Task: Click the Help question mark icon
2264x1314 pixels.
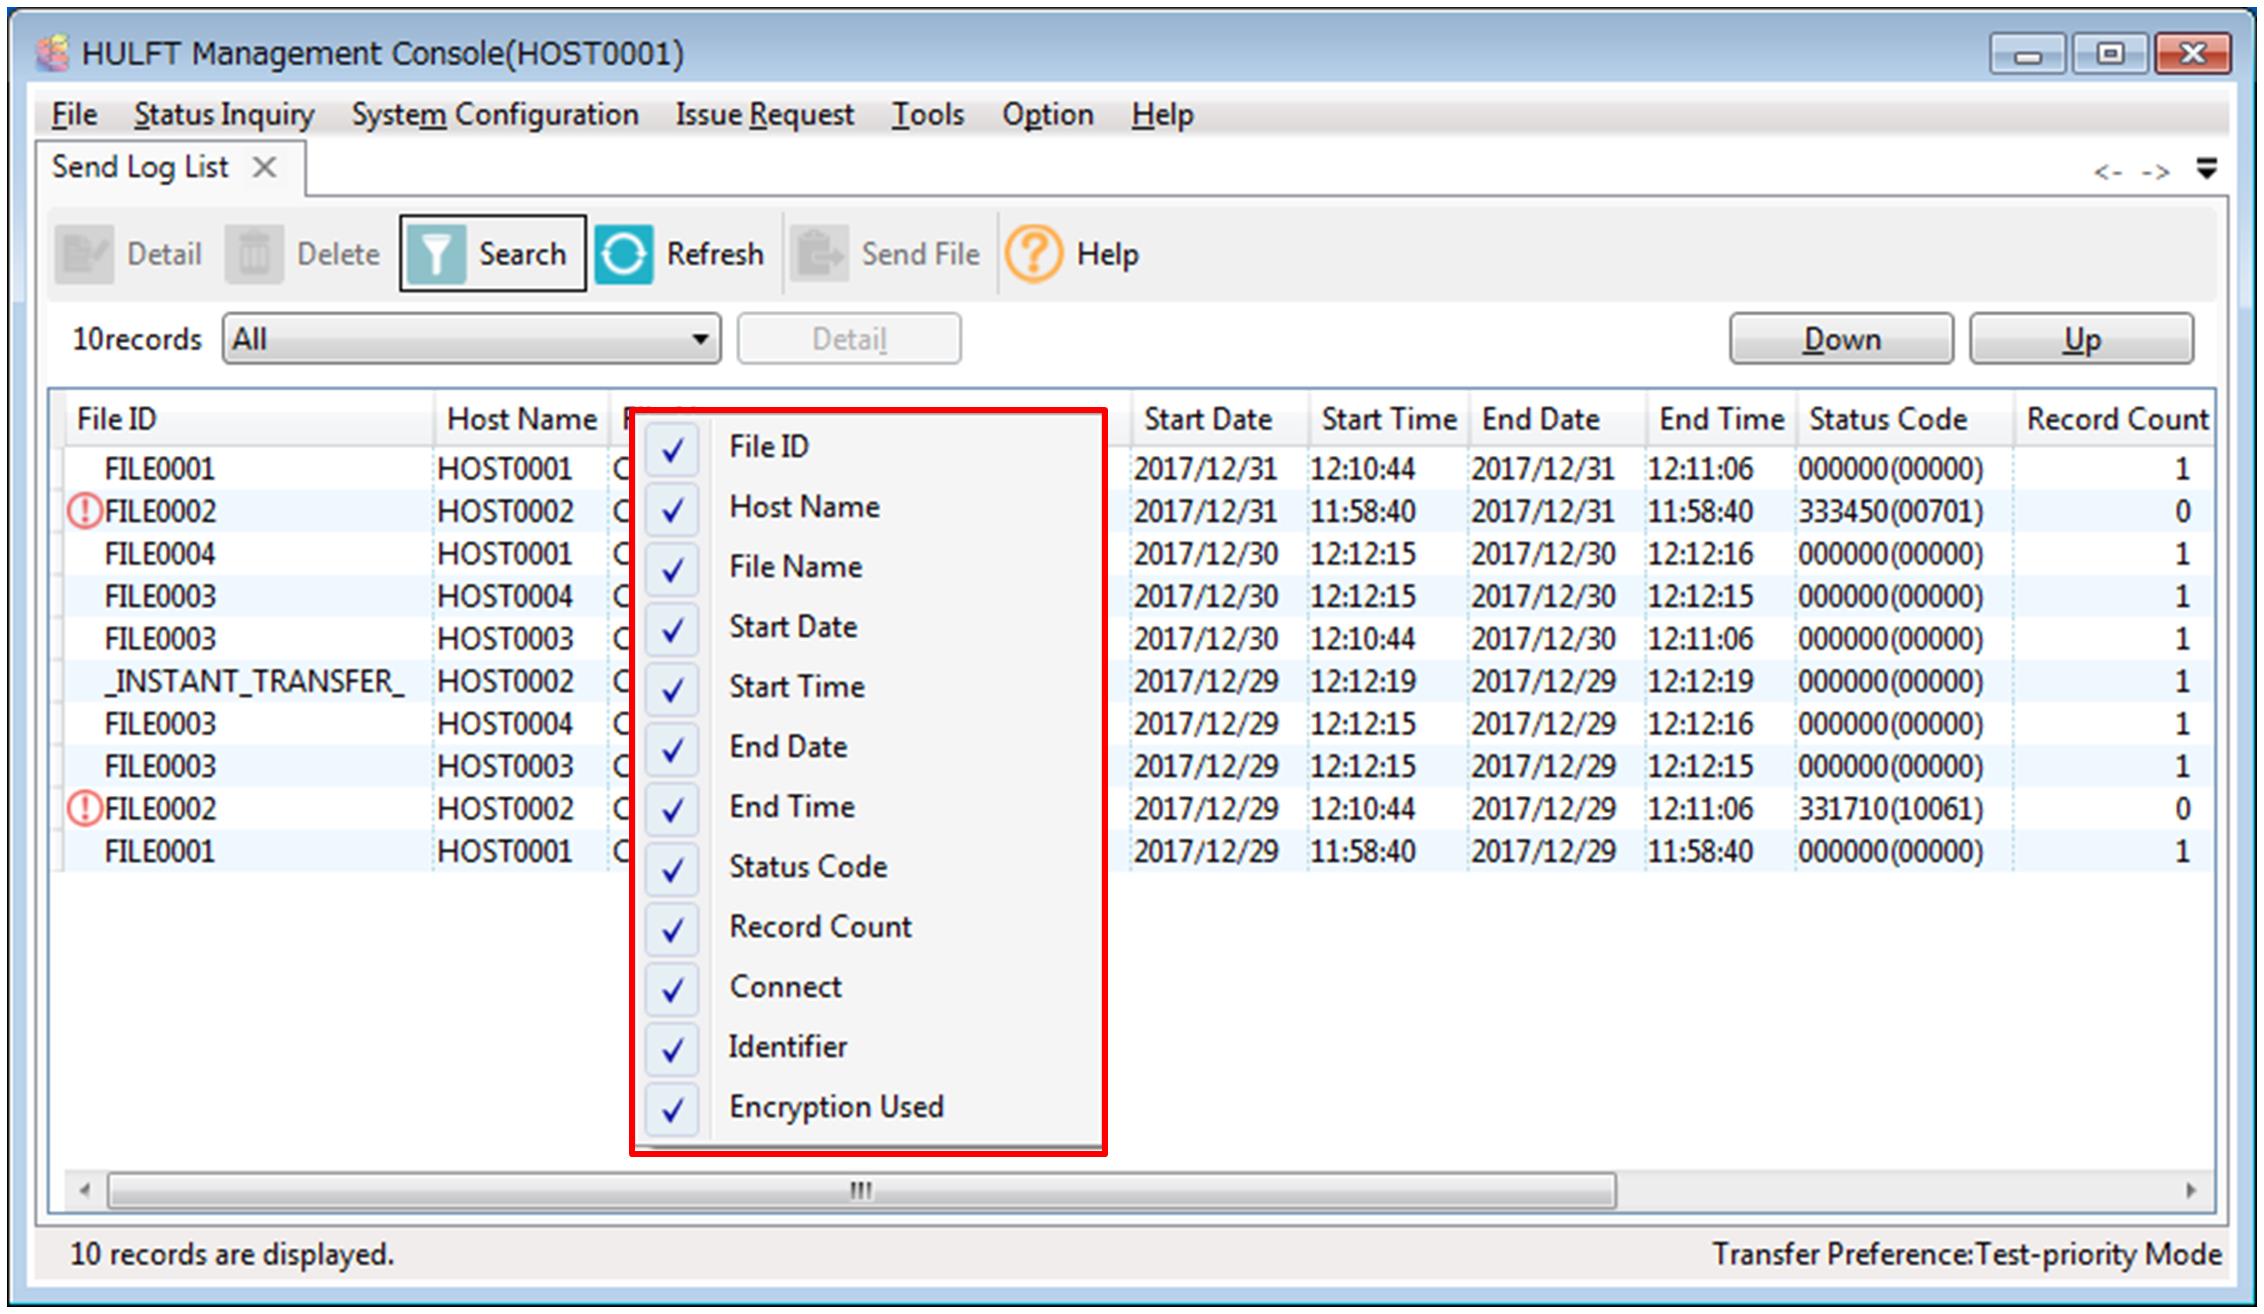Action: point(1033,254)
